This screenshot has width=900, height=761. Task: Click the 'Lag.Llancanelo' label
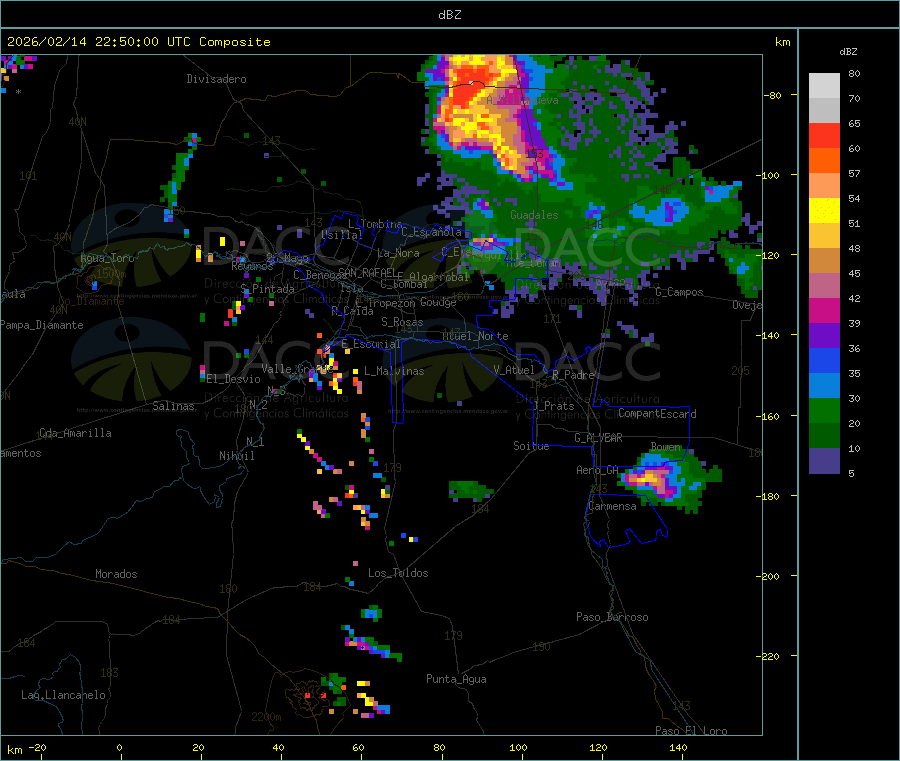[63, 695]
